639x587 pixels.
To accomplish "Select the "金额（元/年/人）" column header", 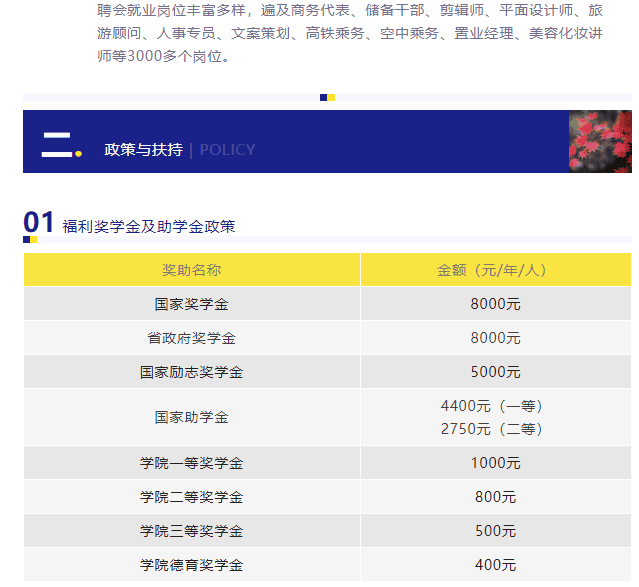I will coord(495,270).
